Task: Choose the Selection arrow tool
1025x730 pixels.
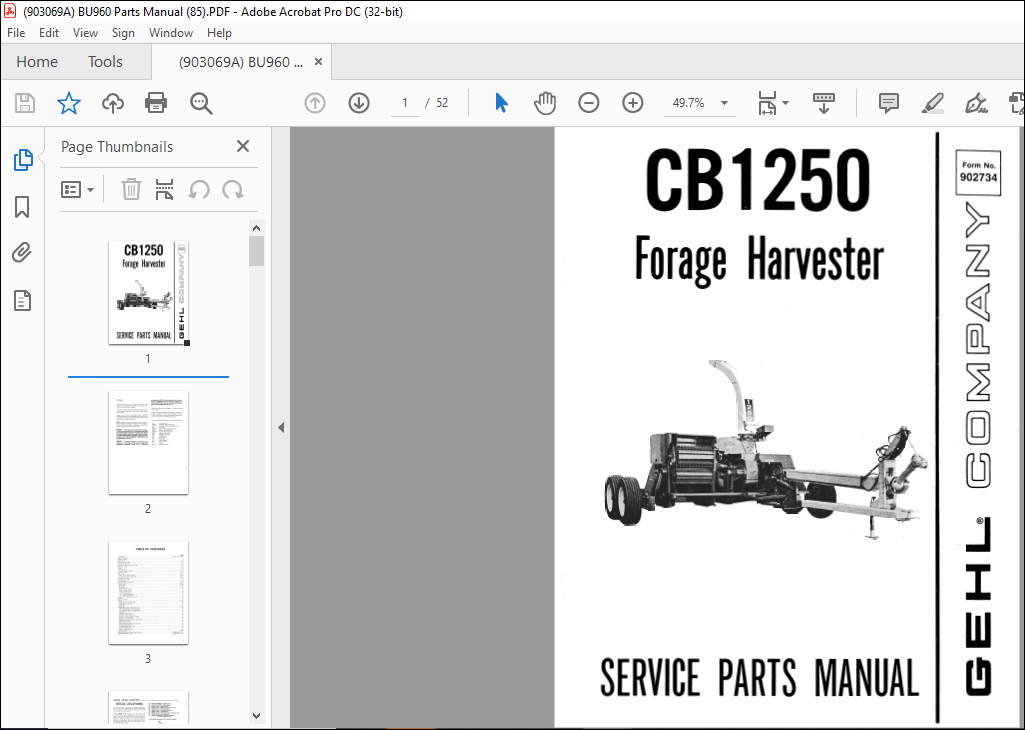Action: click(501, 103)
